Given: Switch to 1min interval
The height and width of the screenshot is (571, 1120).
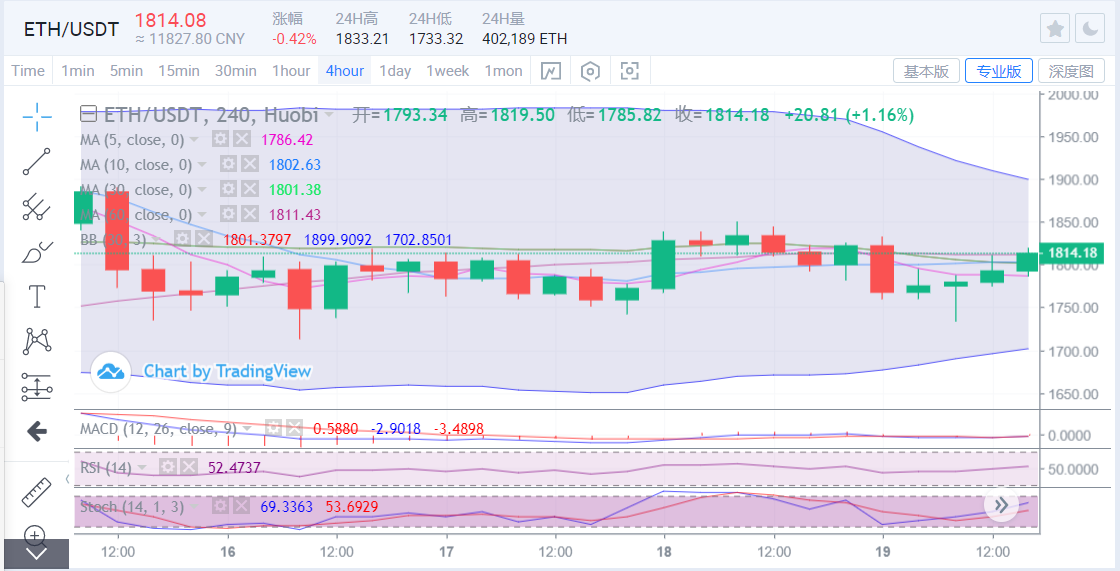Looking at the screenshot, I should click(x=78, y=71).
